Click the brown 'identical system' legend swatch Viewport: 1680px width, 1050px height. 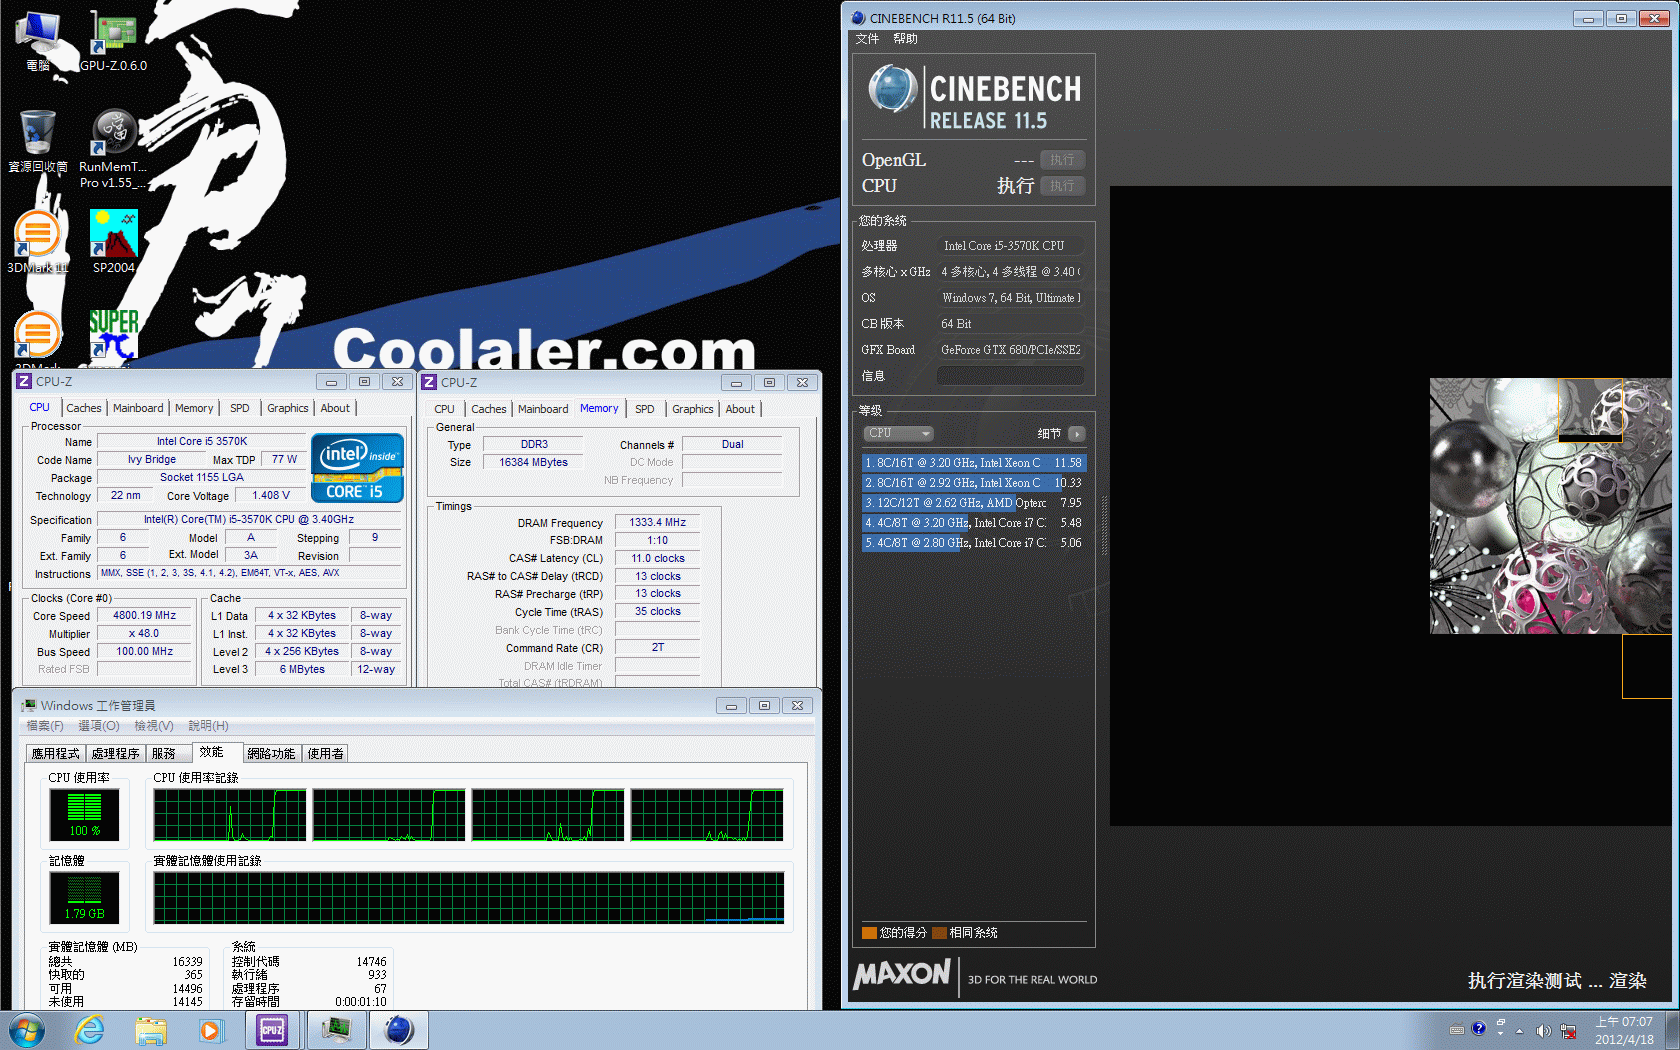(x=939, y=933)
